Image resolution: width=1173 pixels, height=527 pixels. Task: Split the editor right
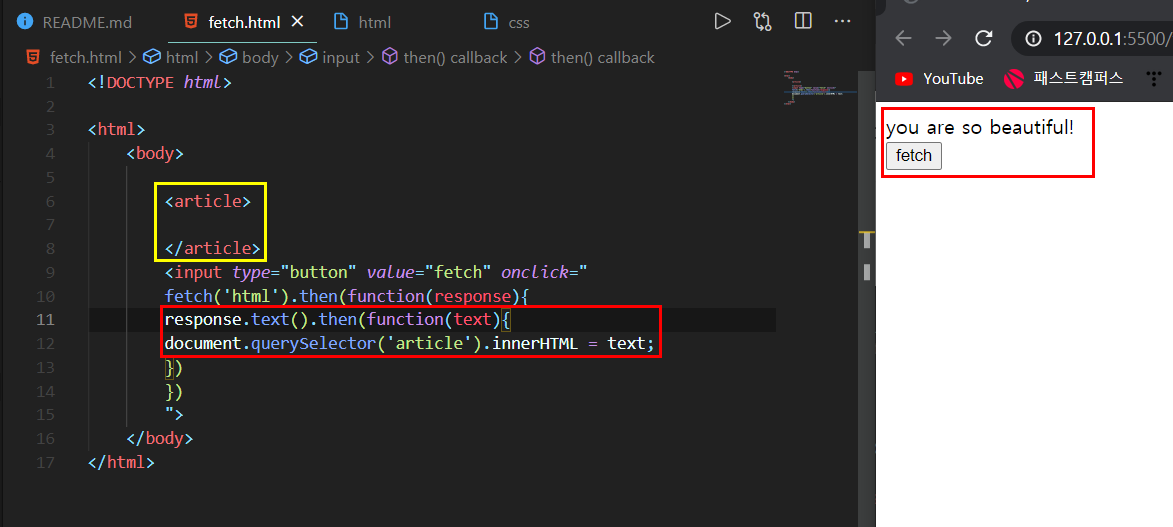click(803, 21)
